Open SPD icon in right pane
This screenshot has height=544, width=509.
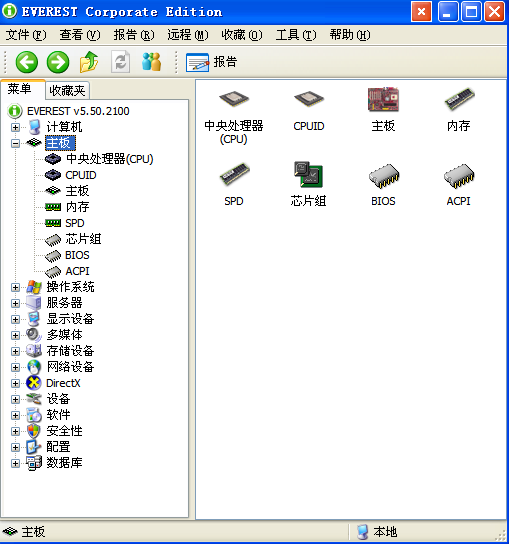pyautogui.click(x=234, y=185)
